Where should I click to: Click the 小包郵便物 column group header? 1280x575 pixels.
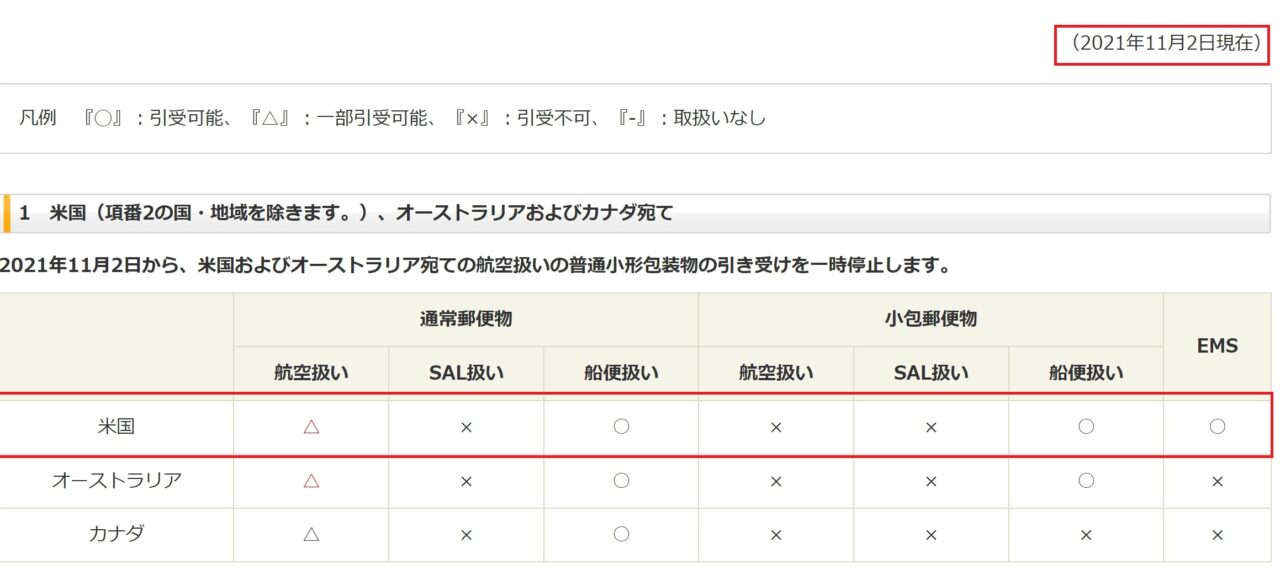[x=931, y=320]
